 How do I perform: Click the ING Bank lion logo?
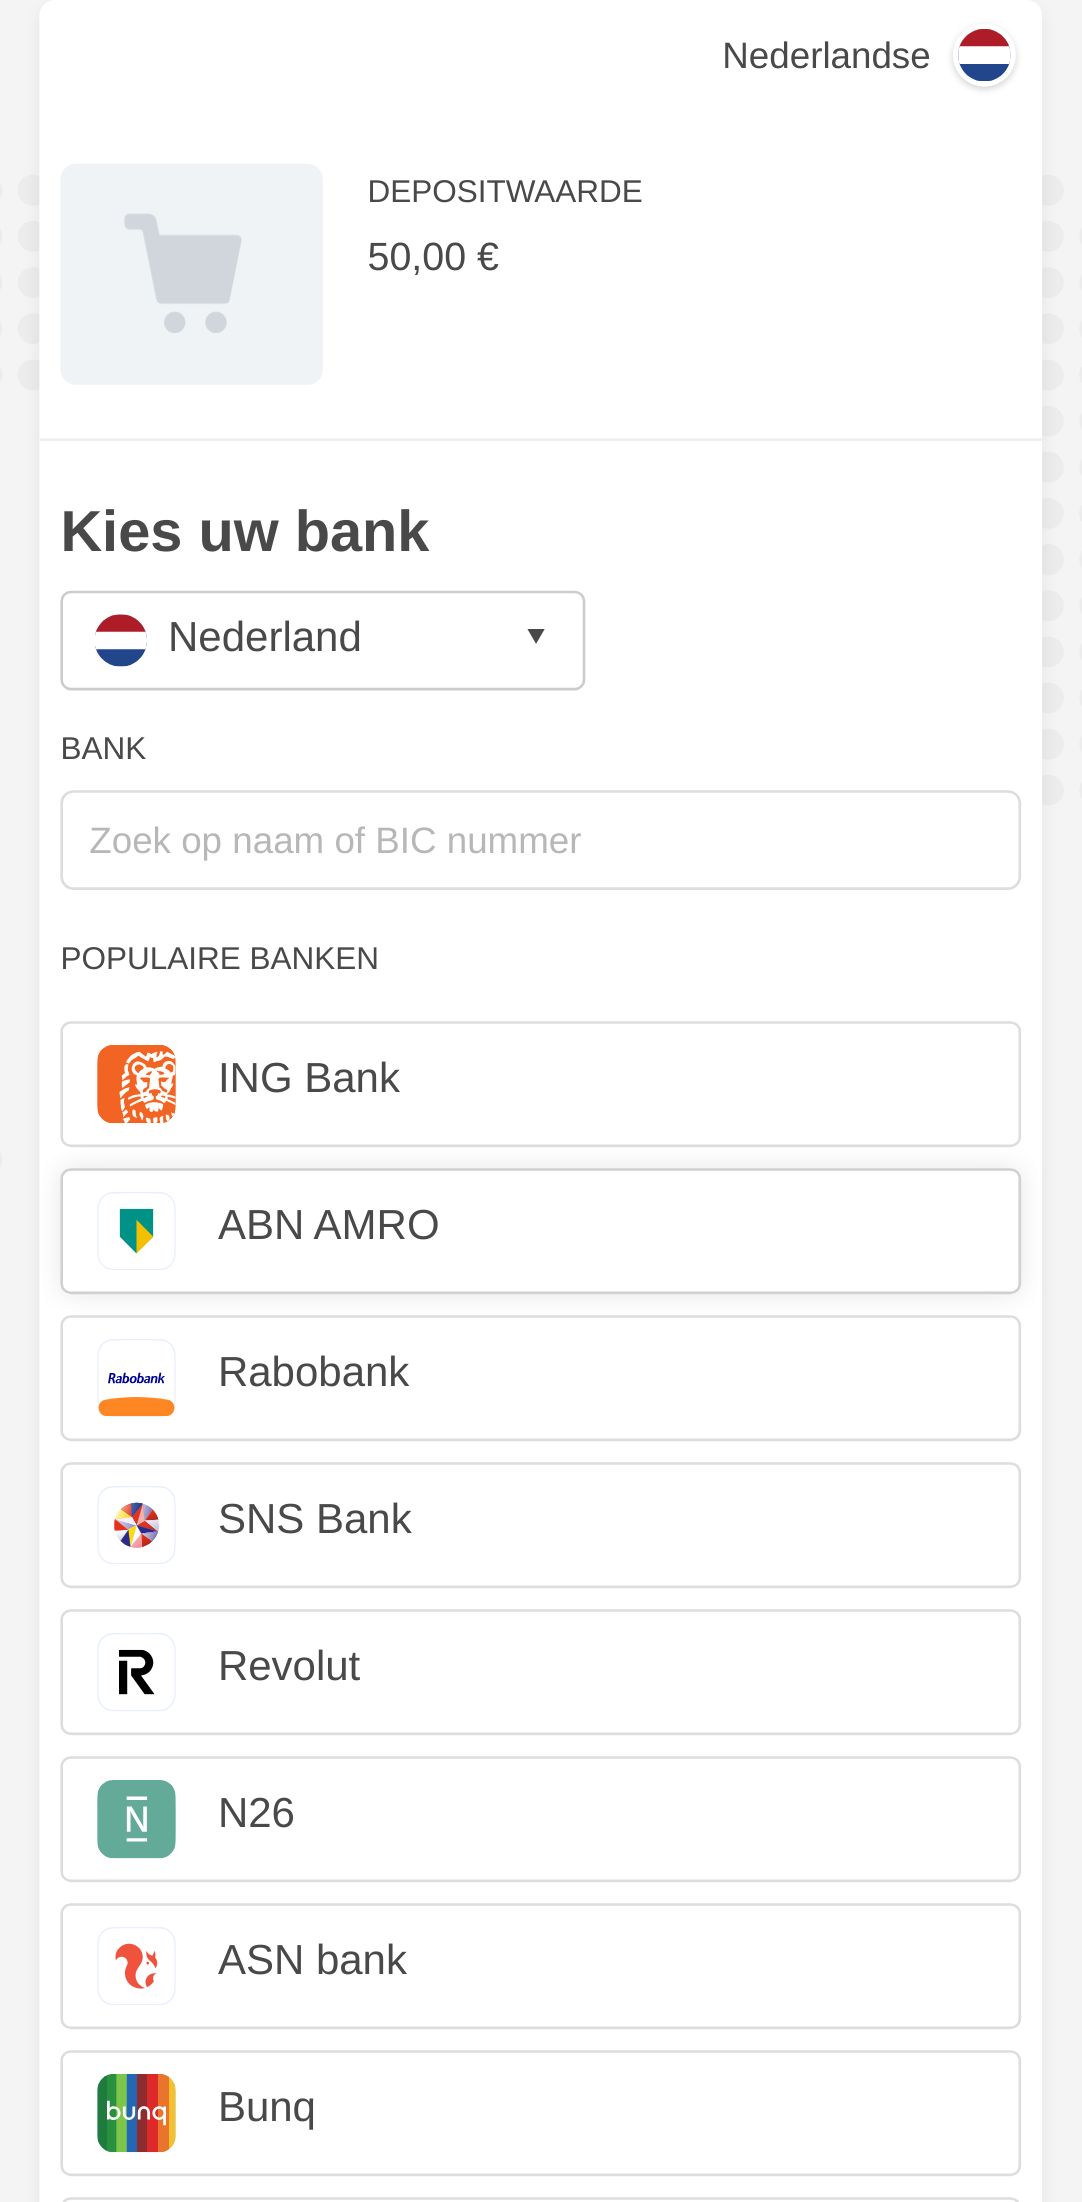tap(136, 1084)
